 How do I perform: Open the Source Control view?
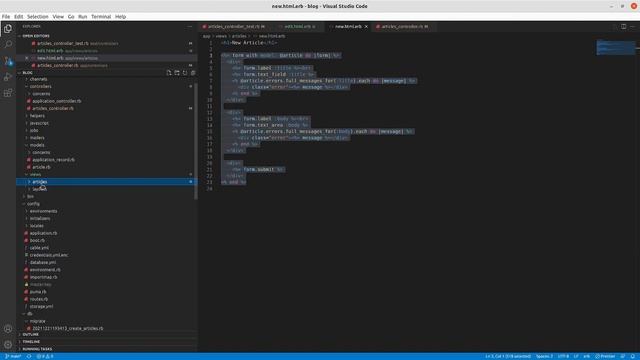point(8,61)
